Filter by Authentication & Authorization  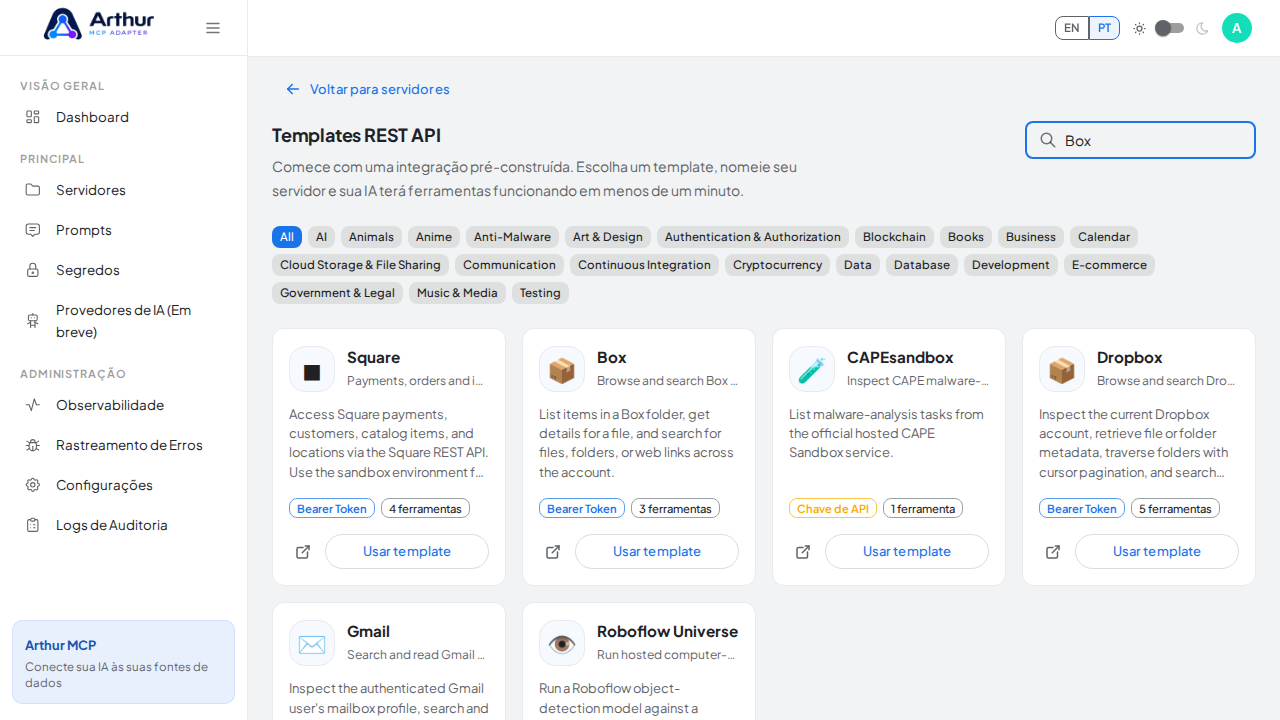click(753, 237)
